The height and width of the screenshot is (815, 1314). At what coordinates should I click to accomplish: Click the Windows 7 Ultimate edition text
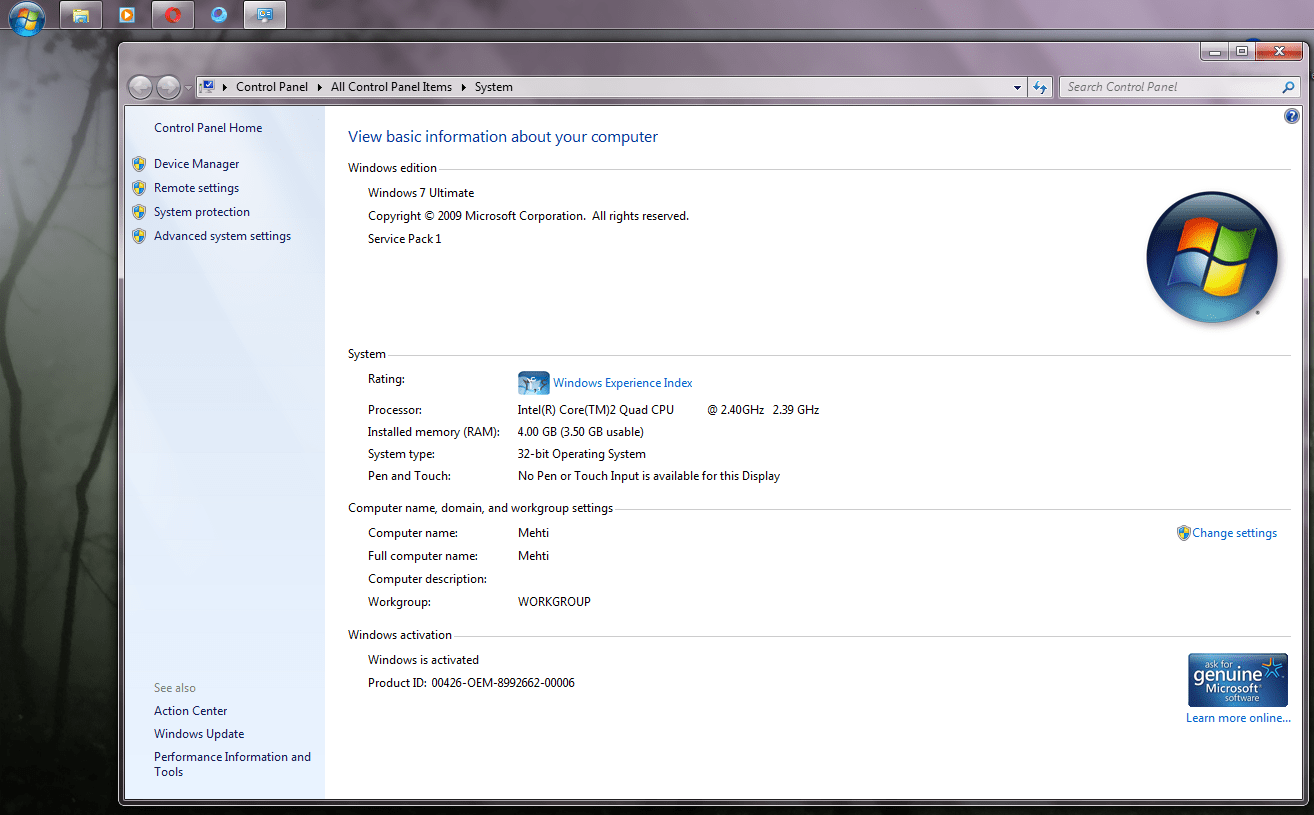pyautogui.click(x=421, y=193)
